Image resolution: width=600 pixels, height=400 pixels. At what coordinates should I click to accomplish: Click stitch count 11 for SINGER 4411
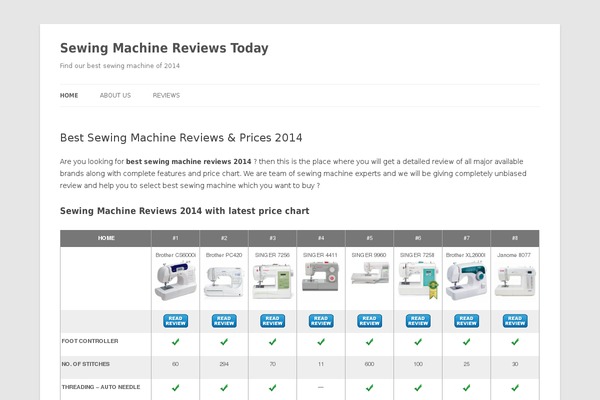tap(321, 364)
